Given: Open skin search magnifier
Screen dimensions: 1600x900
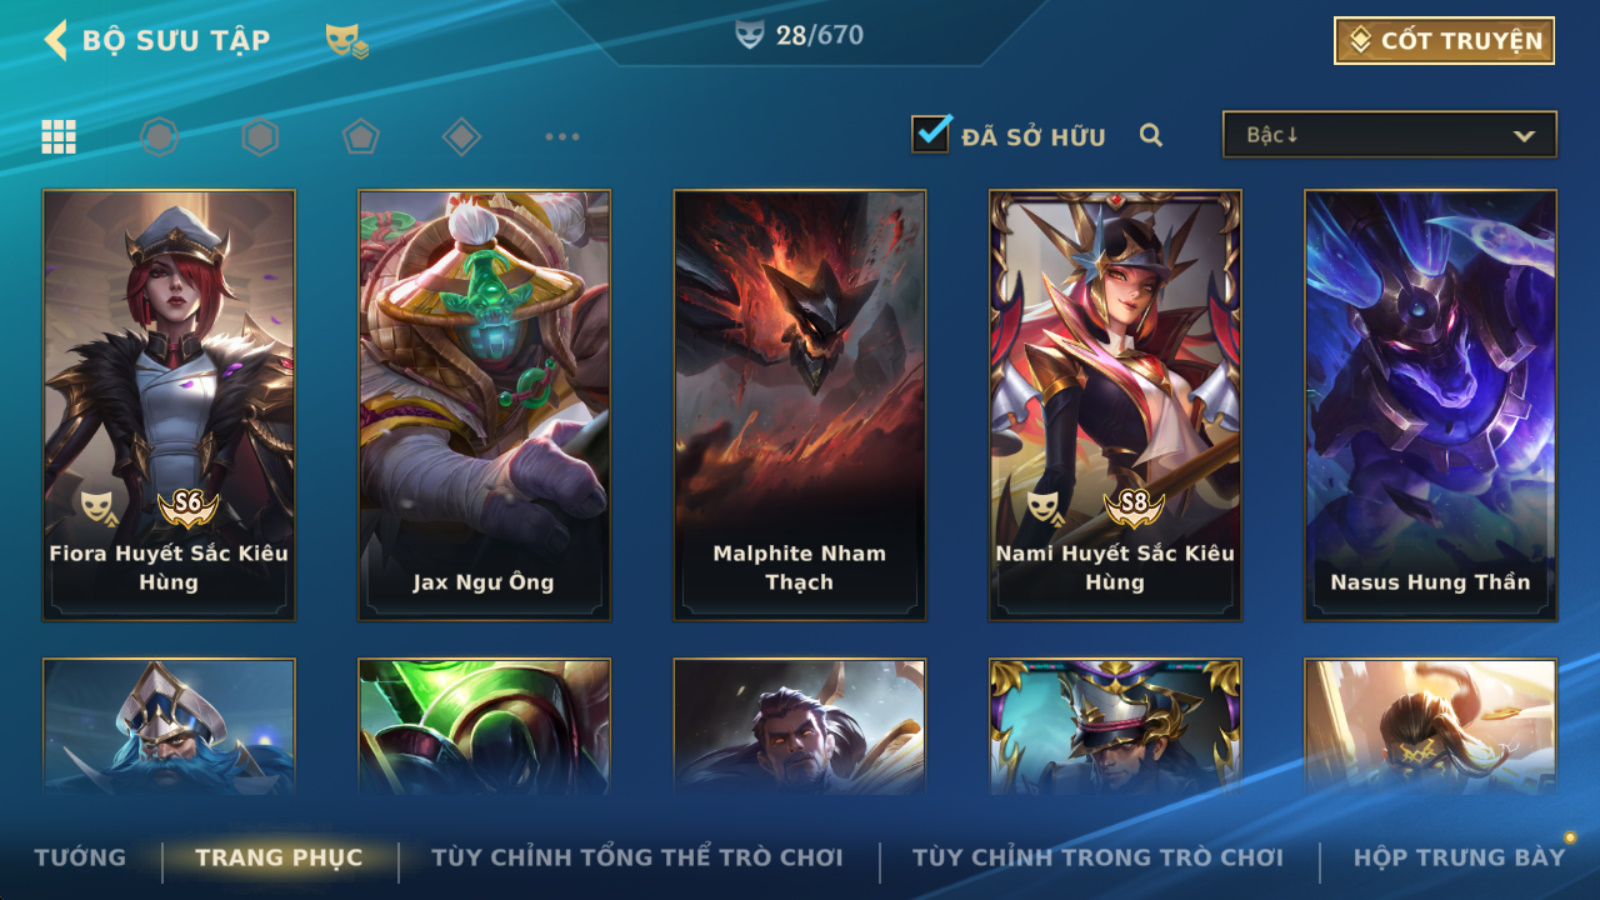Looking at the screenshot, I should pyautogui.click(x=1151, y=135).
